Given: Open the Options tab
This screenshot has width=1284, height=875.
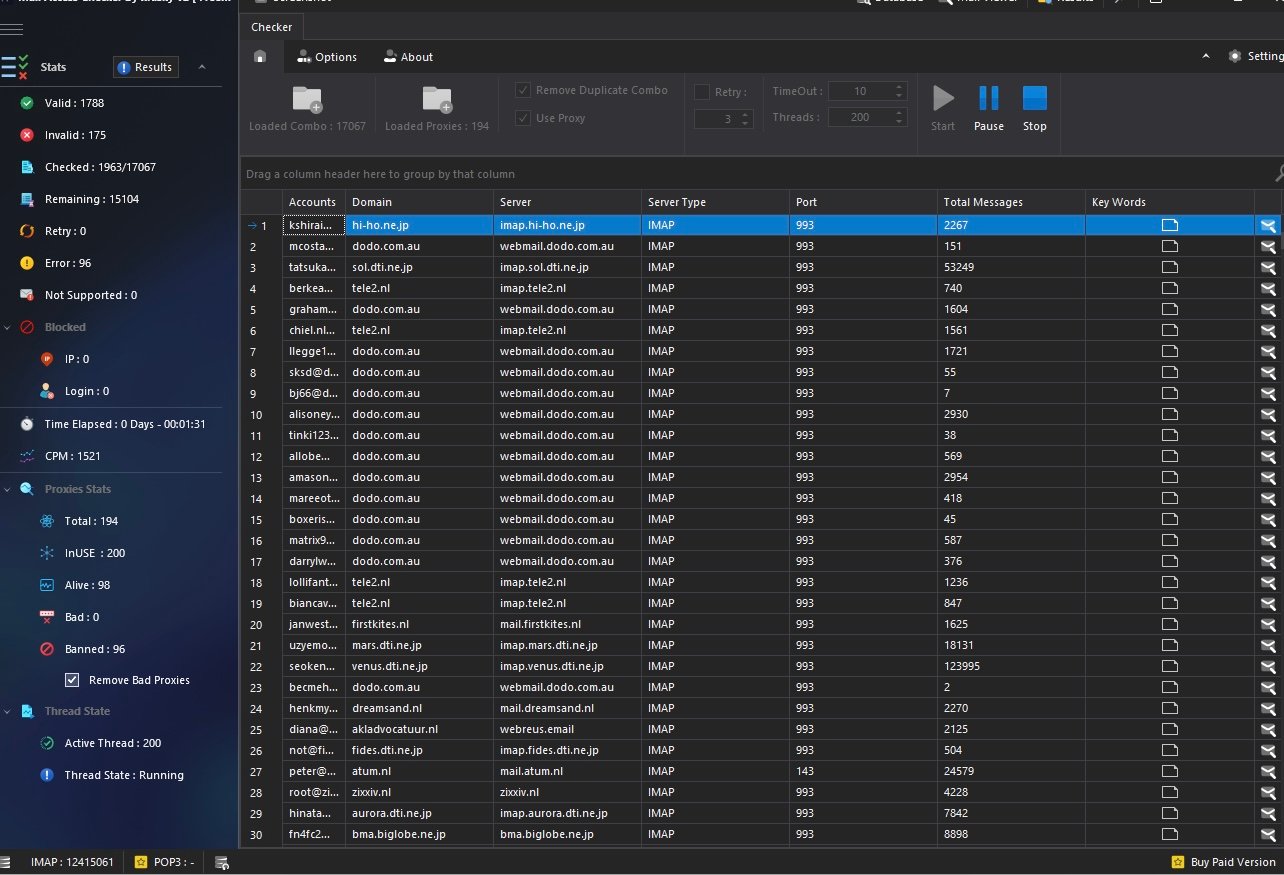Looking at the screenshot, I should click(326, 57).
